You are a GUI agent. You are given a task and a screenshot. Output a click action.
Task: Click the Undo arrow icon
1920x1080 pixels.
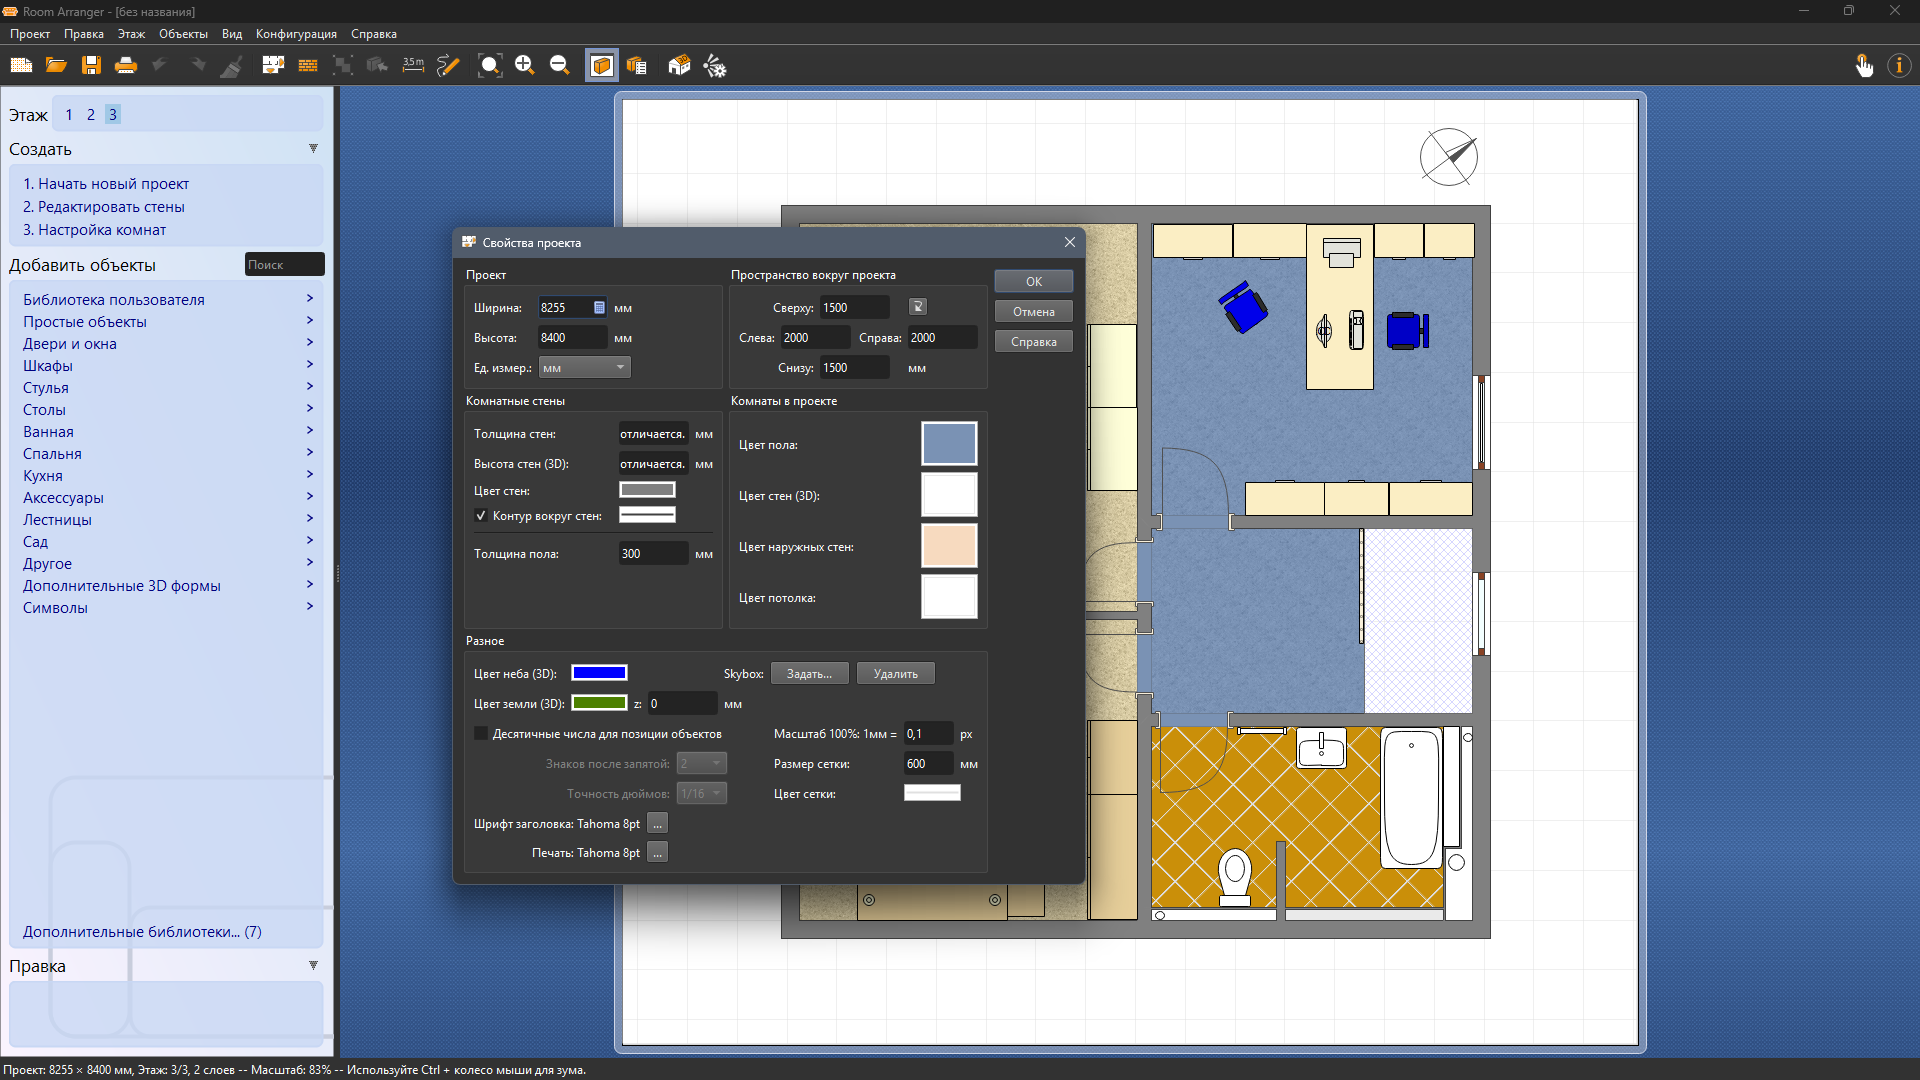(160, 66)
